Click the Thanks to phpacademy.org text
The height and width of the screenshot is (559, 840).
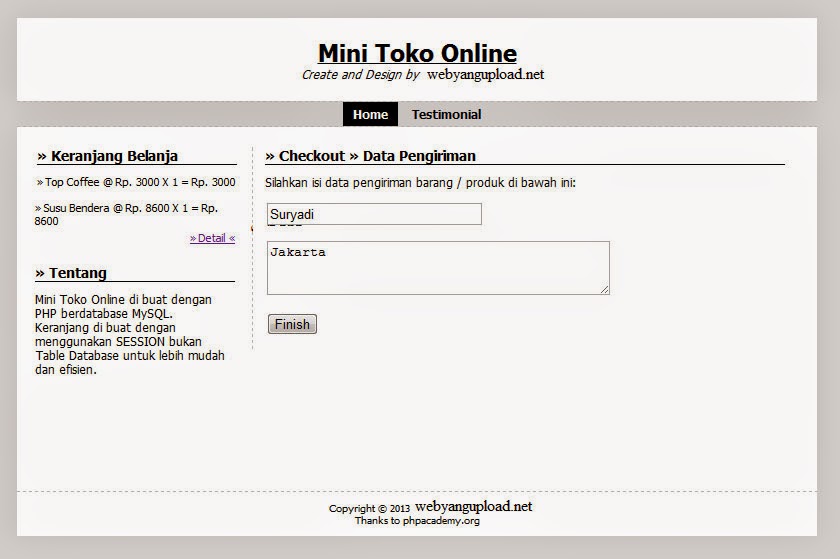pos(417,520)
